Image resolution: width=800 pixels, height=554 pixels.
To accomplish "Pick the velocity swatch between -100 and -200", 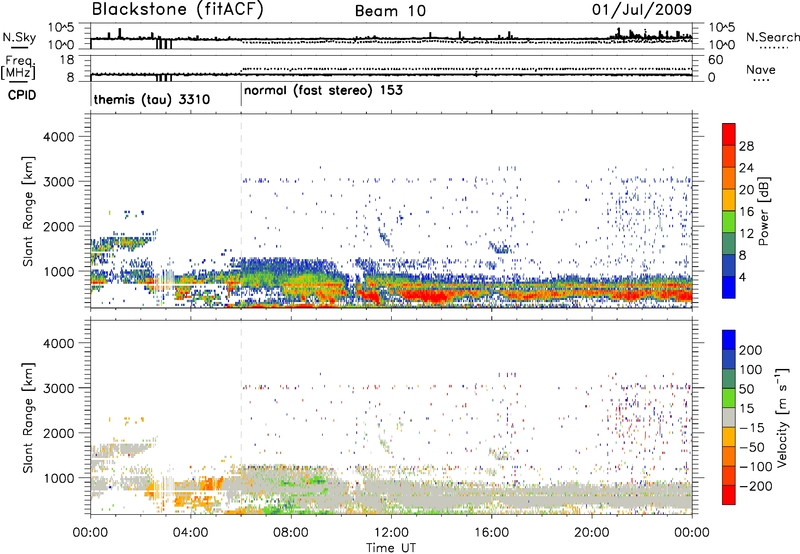I will point(729,476).
